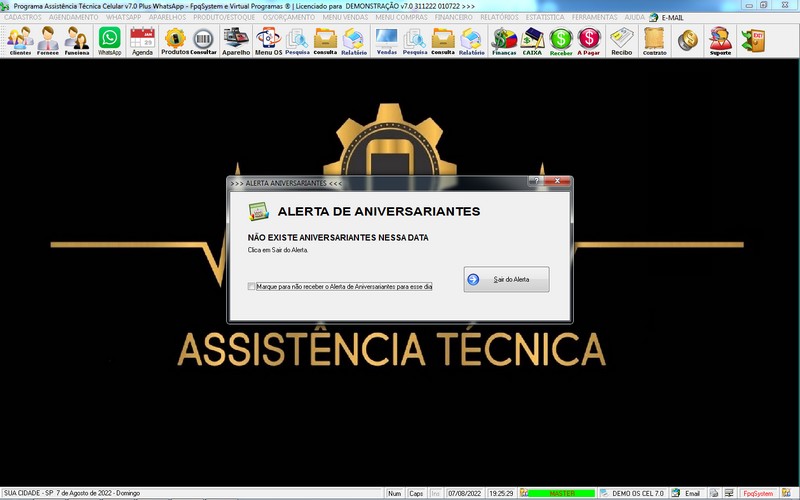
Task: Open the Finanças chart icon
Action: point(504,41)
